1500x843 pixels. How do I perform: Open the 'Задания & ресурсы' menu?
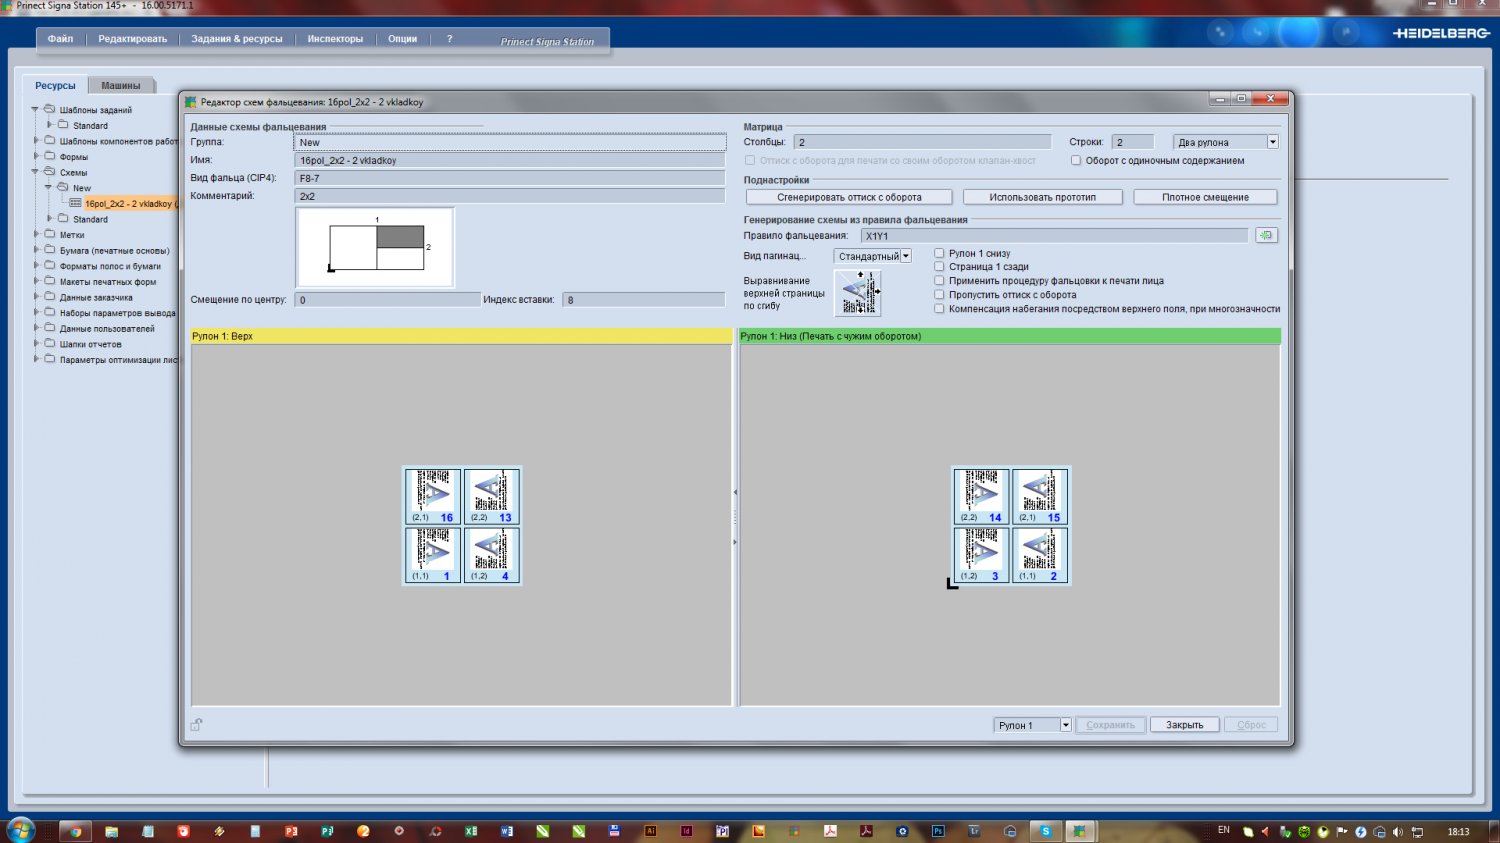click(237, 39)
